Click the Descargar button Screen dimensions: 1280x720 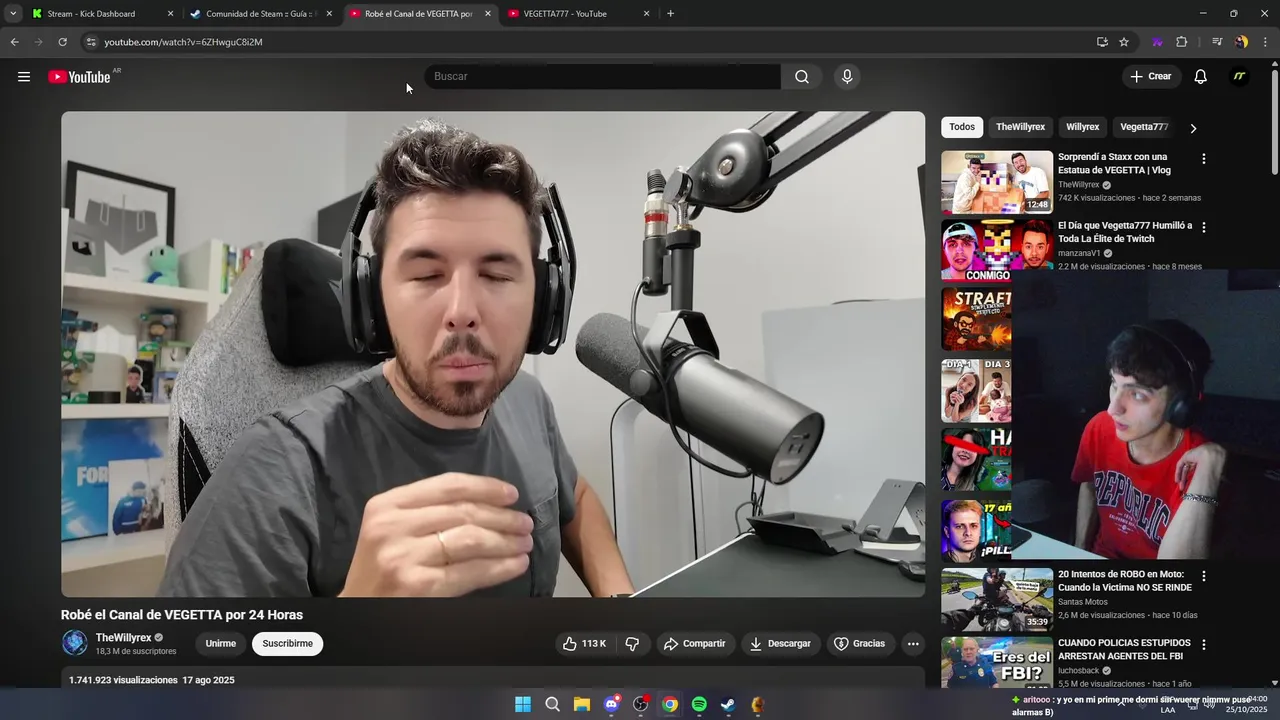tap(780, 644)
